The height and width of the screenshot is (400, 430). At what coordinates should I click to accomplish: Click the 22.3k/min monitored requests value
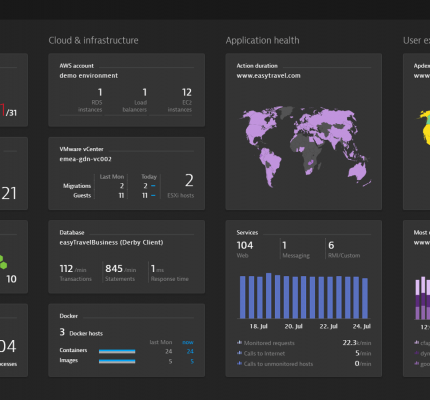click(357, 343)
